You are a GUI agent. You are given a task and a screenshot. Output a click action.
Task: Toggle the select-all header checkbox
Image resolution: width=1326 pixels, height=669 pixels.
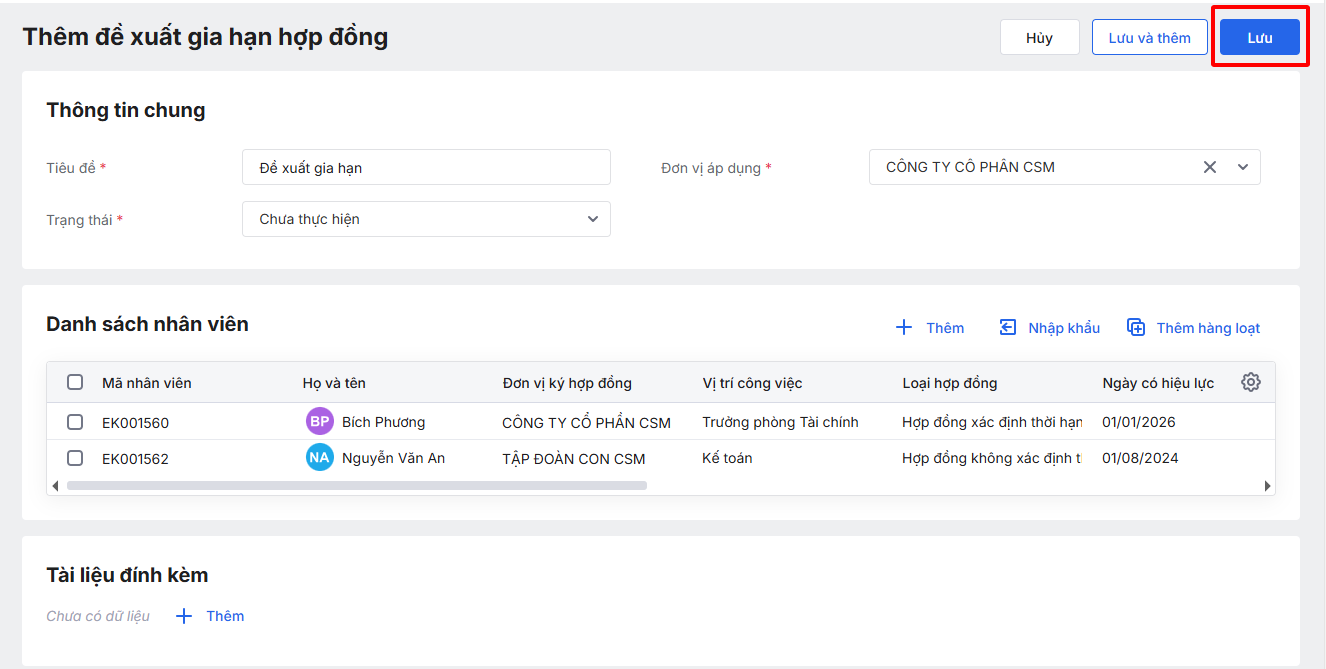[x=75, y=382]
